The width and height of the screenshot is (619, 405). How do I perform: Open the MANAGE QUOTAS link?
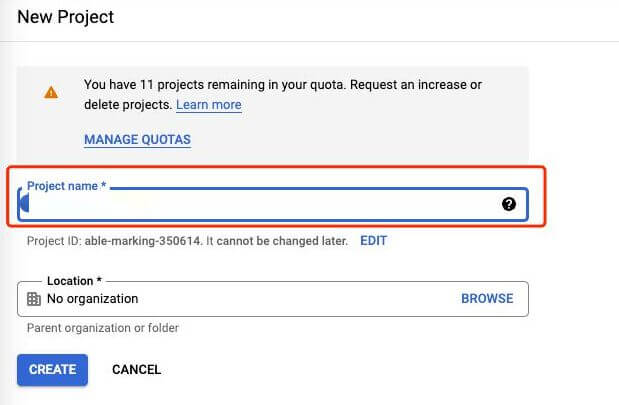137,140
